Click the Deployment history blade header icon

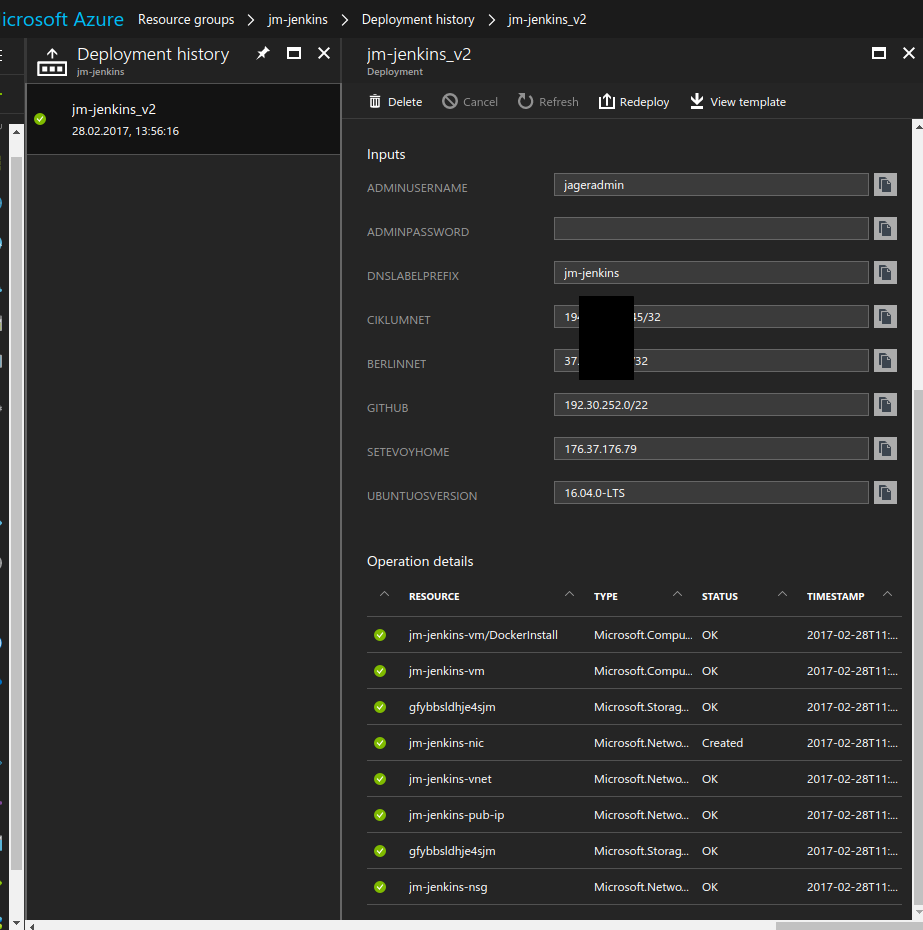pyautogui.click(x=52, y=62)
